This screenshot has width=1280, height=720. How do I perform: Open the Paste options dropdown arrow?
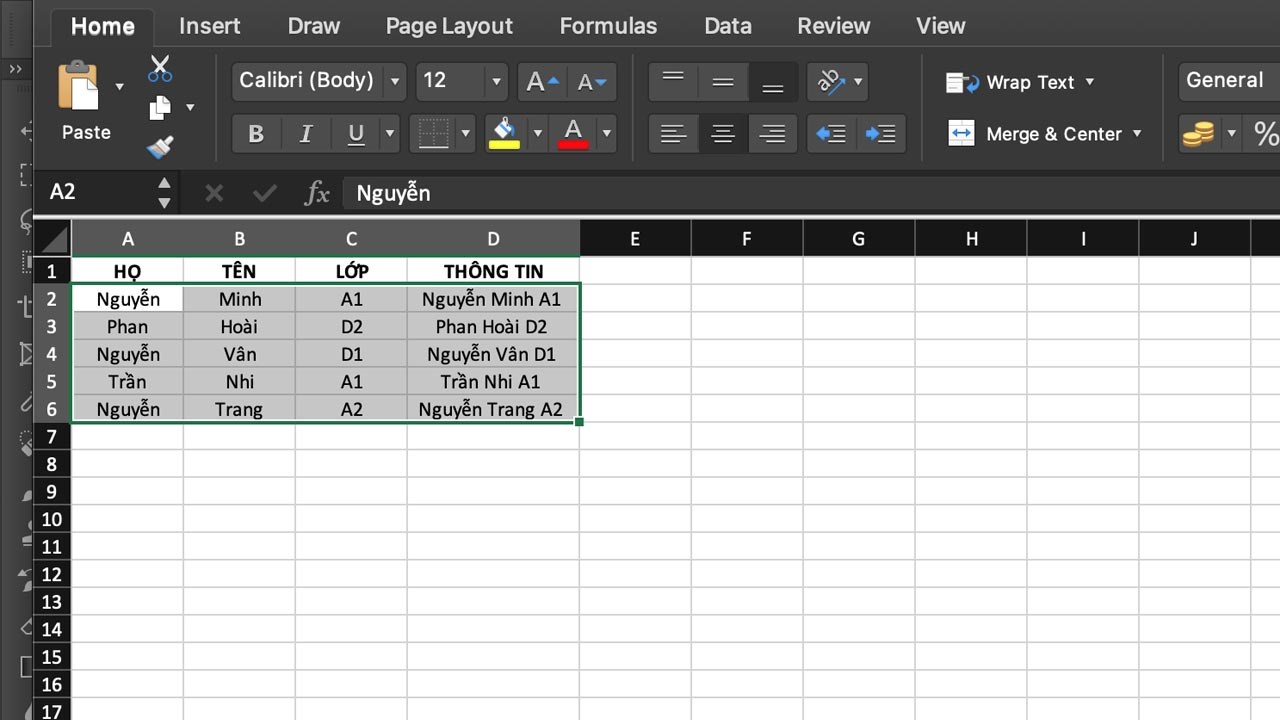pyautogui.click(x=120, y=87)
